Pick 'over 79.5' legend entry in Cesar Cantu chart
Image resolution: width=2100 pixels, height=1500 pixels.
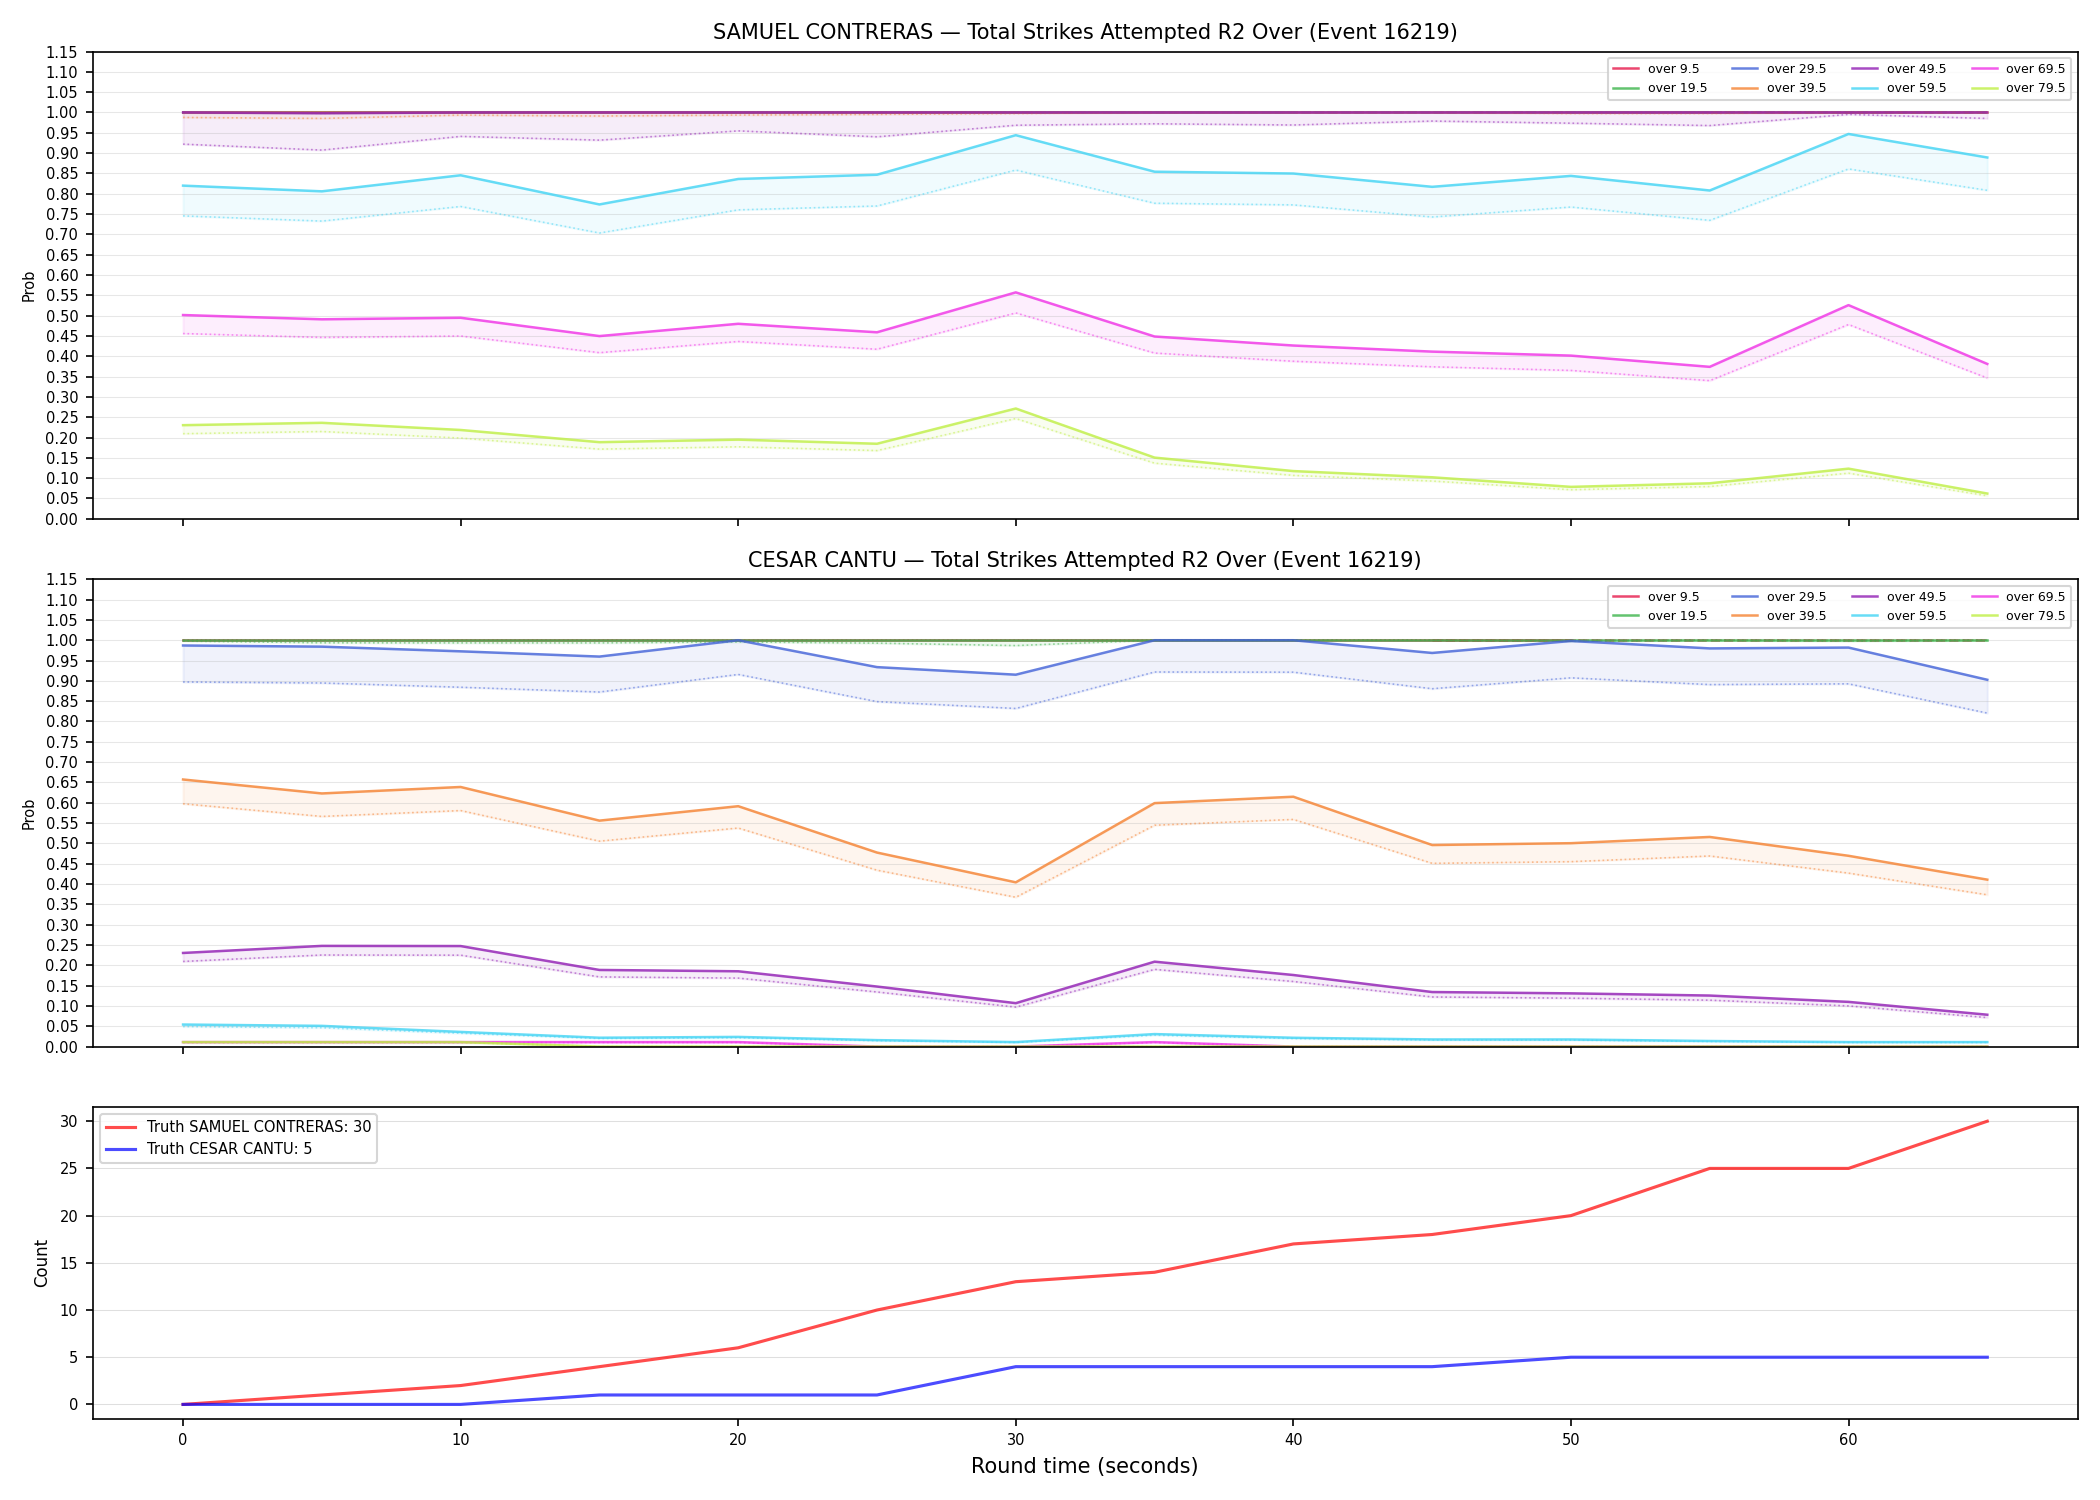tap(2018, 616)
